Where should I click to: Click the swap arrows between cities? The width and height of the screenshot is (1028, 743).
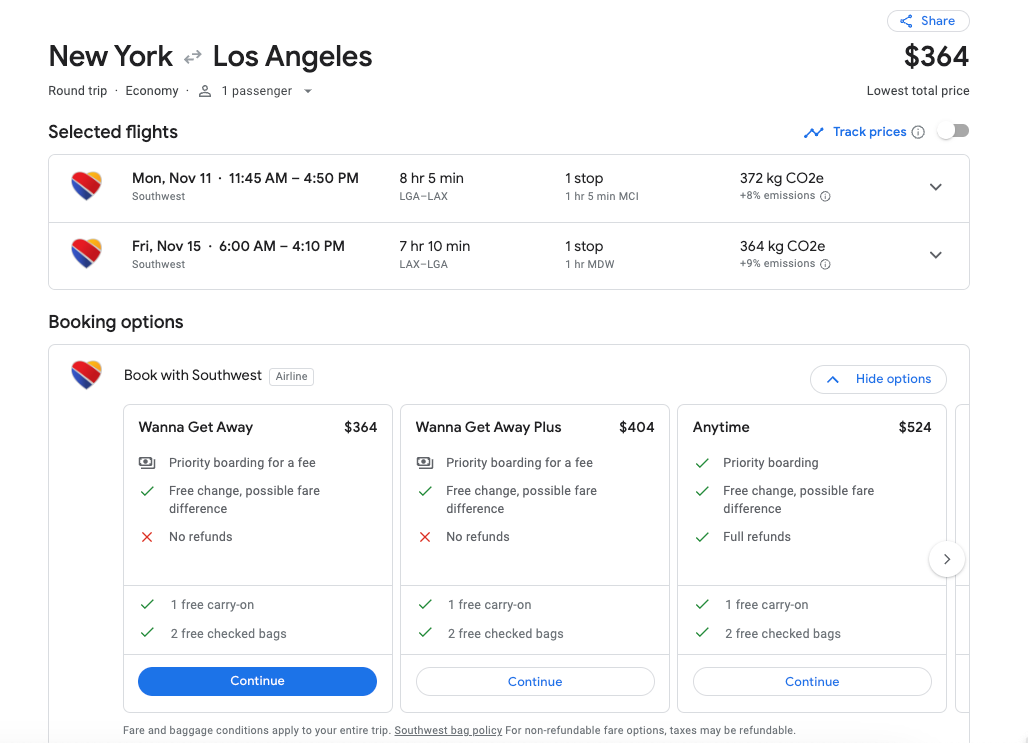[x=192, y=57]
